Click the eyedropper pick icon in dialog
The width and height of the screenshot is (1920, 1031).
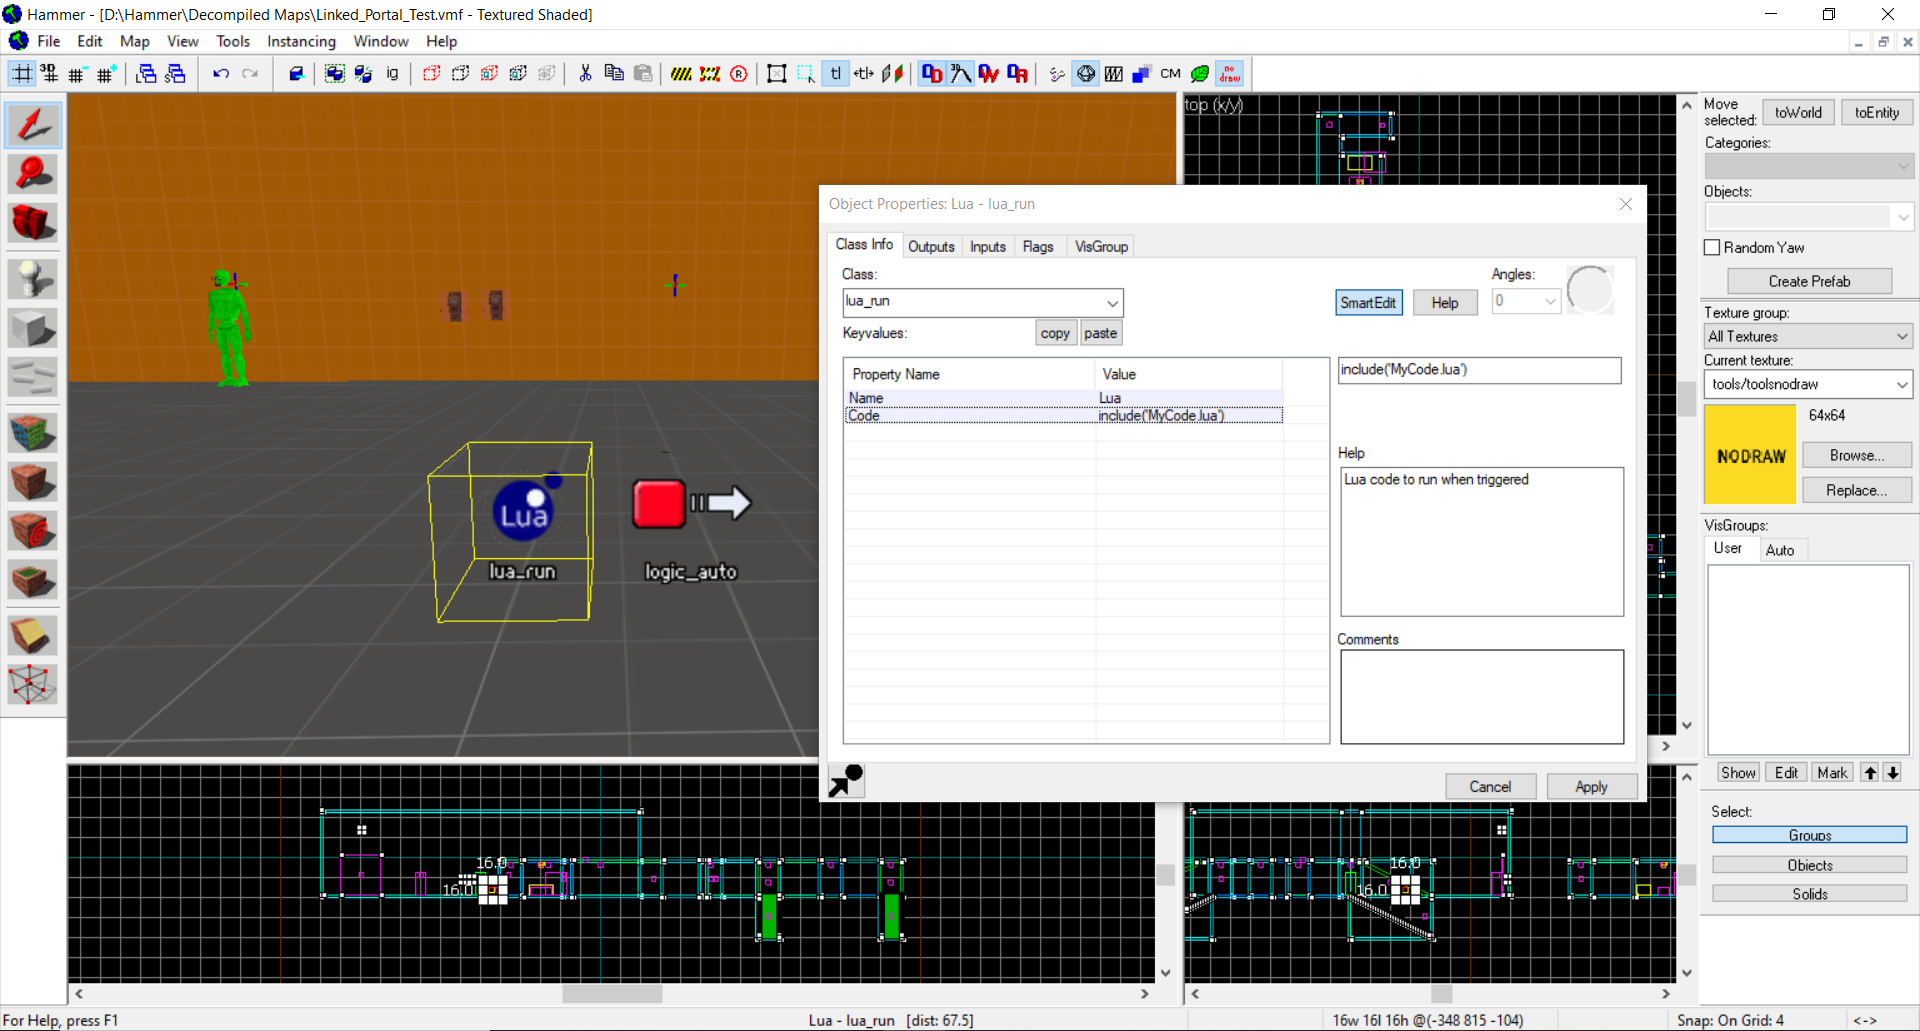pos(846,781)
